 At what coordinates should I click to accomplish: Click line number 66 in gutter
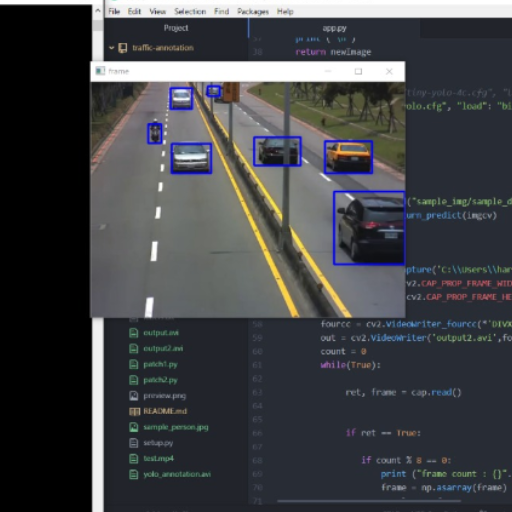[x=257, y=433]
